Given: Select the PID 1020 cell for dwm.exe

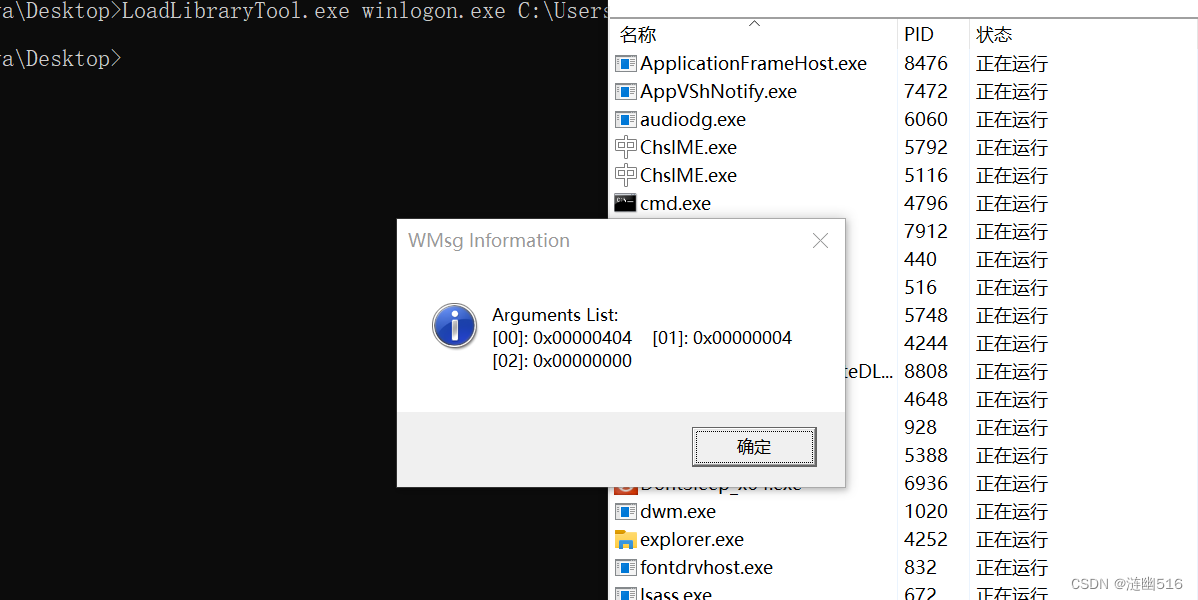Looking at the screenshot, I should pos(926,511).
